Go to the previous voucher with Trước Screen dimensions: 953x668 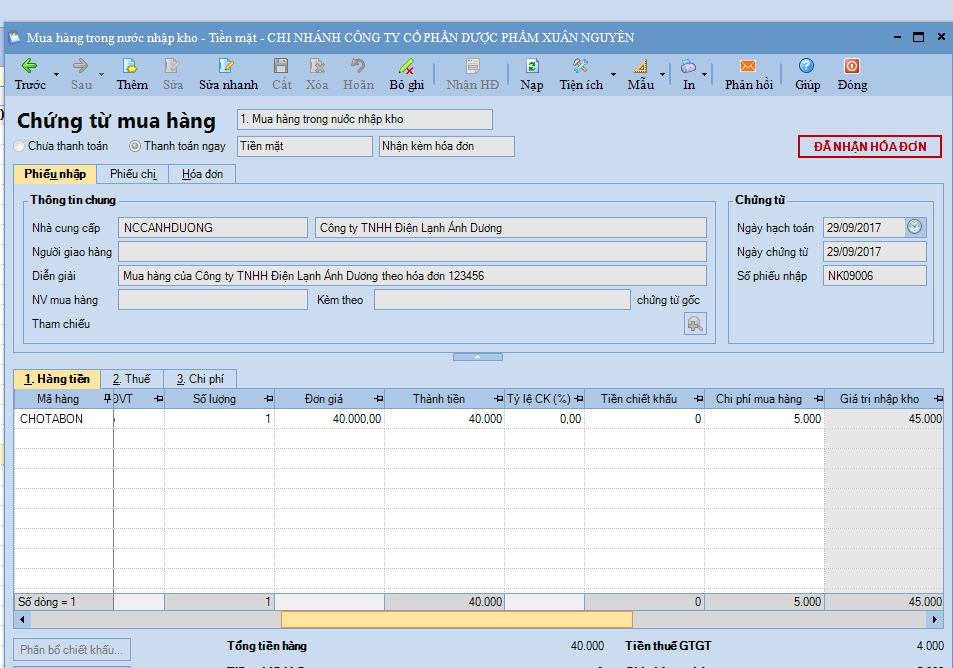[x=30, y=74]
